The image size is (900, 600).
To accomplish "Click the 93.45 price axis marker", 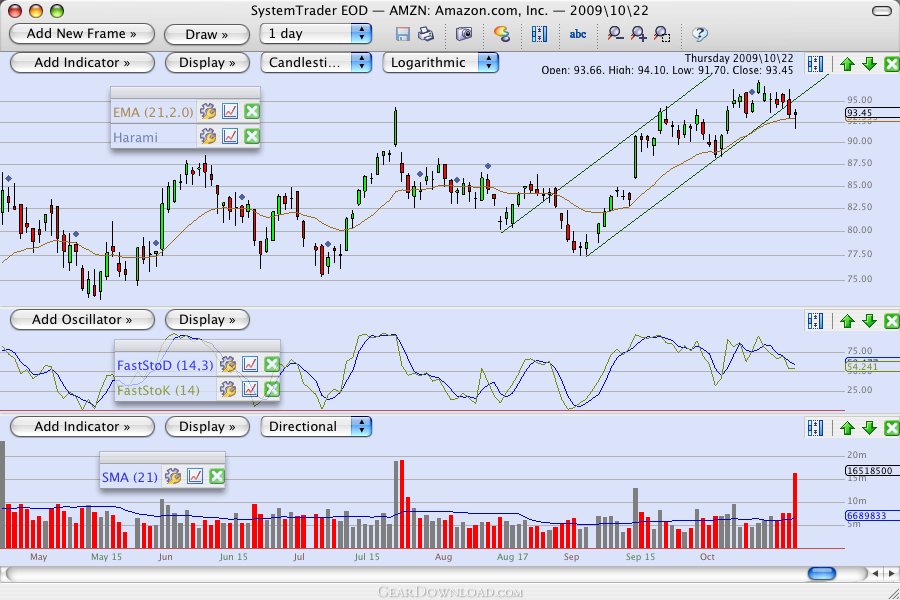I will [872, 113].
